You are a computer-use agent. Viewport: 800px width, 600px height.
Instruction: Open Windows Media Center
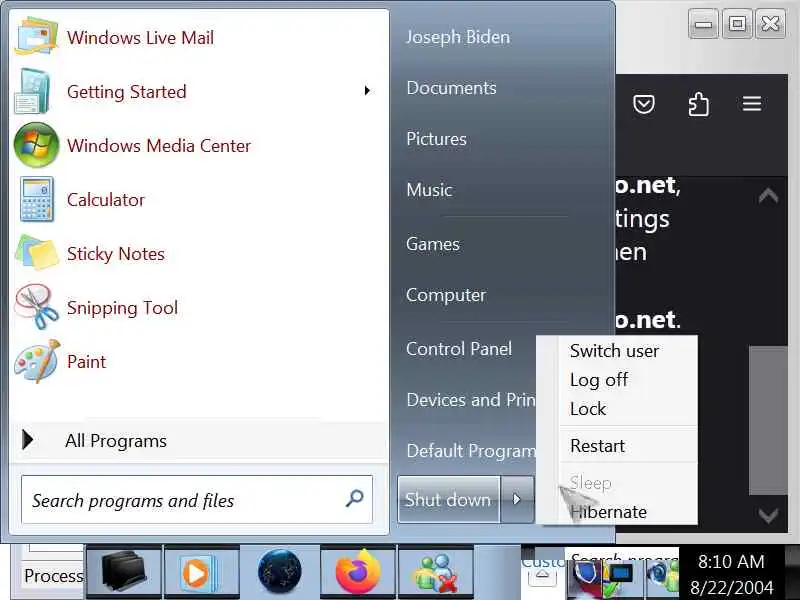tap(199, 145)
